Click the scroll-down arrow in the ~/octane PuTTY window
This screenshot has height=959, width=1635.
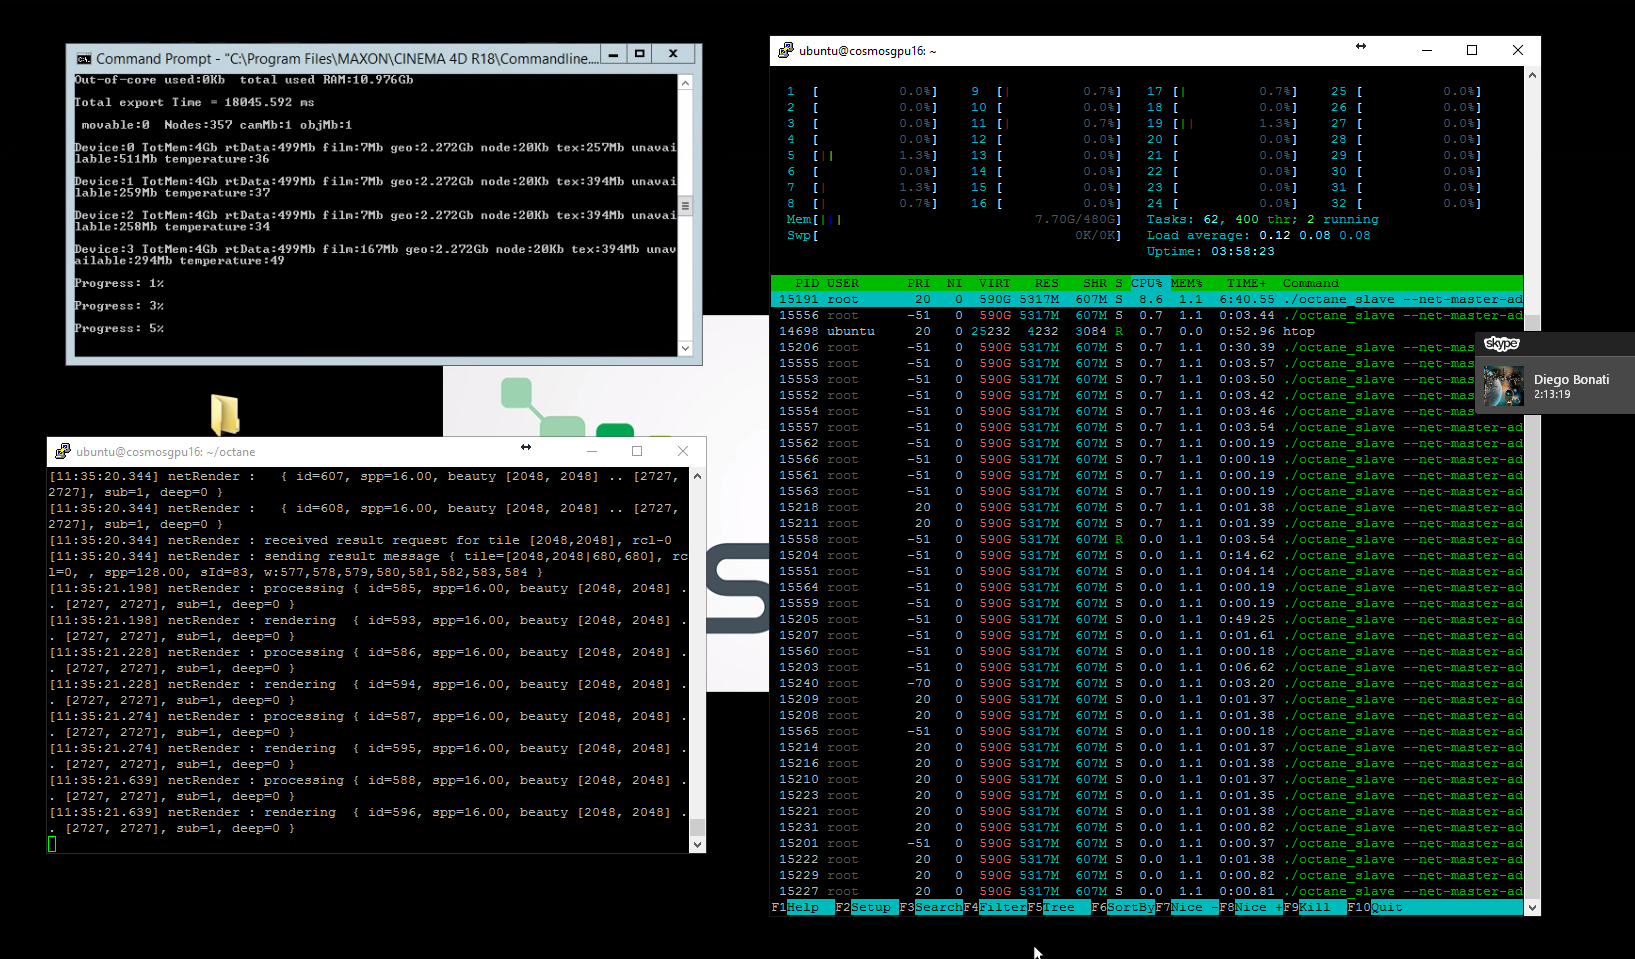(x=697, y=845)
